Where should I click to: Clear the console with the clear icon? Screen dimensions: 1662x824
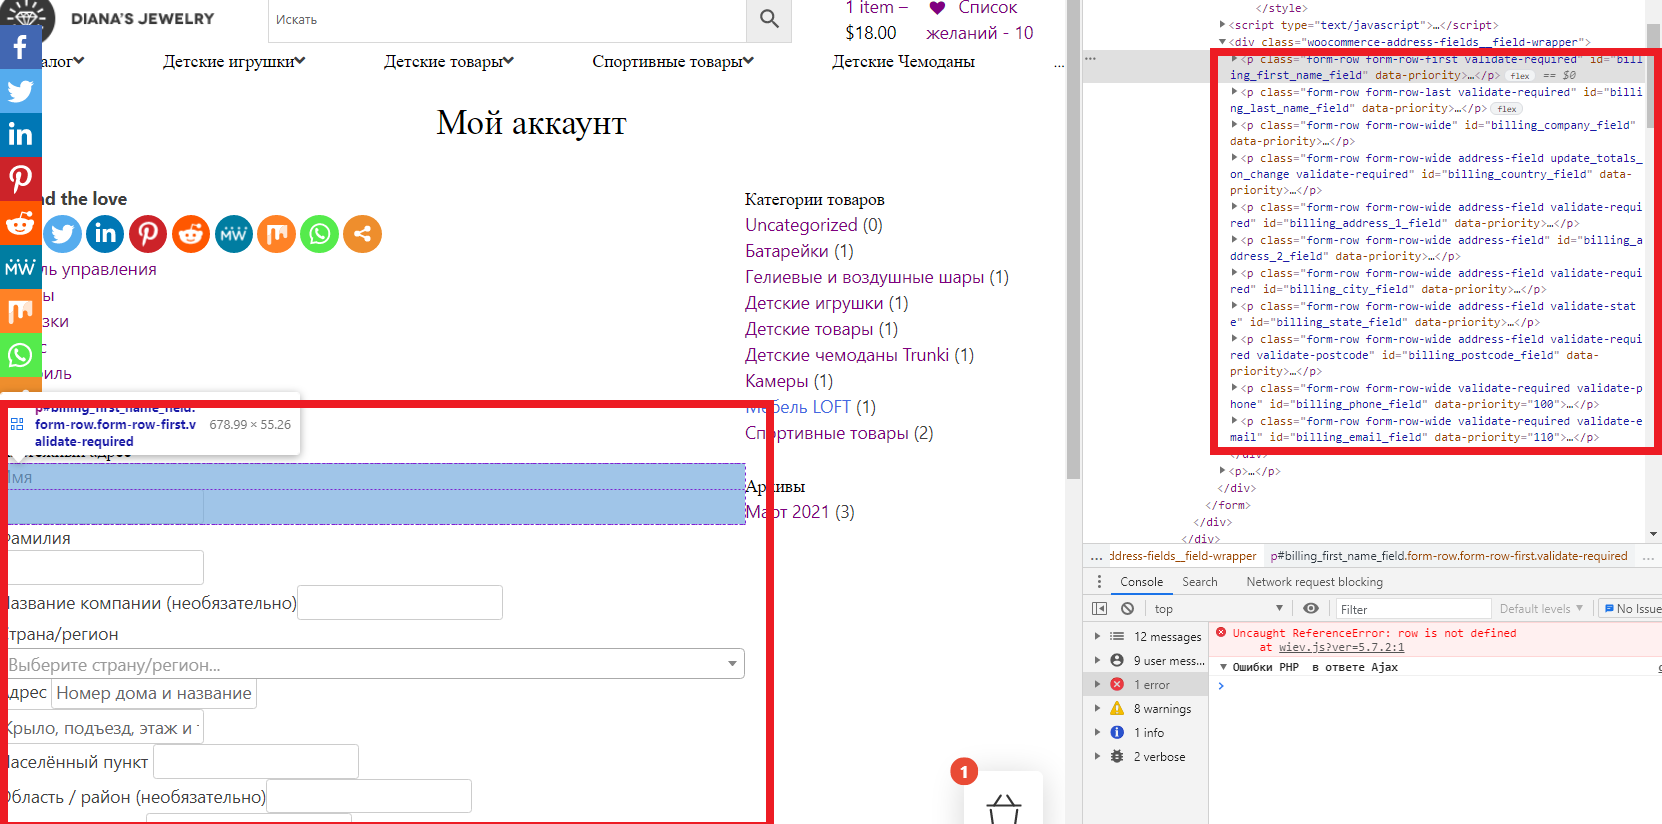(x=1128, y=608)
